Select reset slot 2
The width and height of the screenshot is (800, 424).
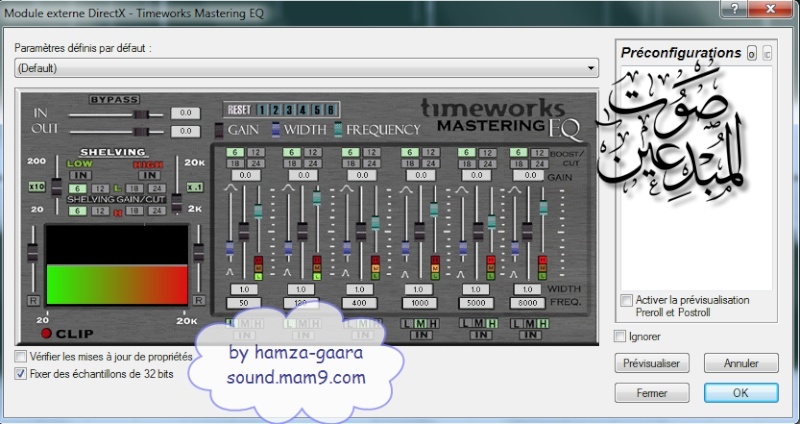[276, 110]
